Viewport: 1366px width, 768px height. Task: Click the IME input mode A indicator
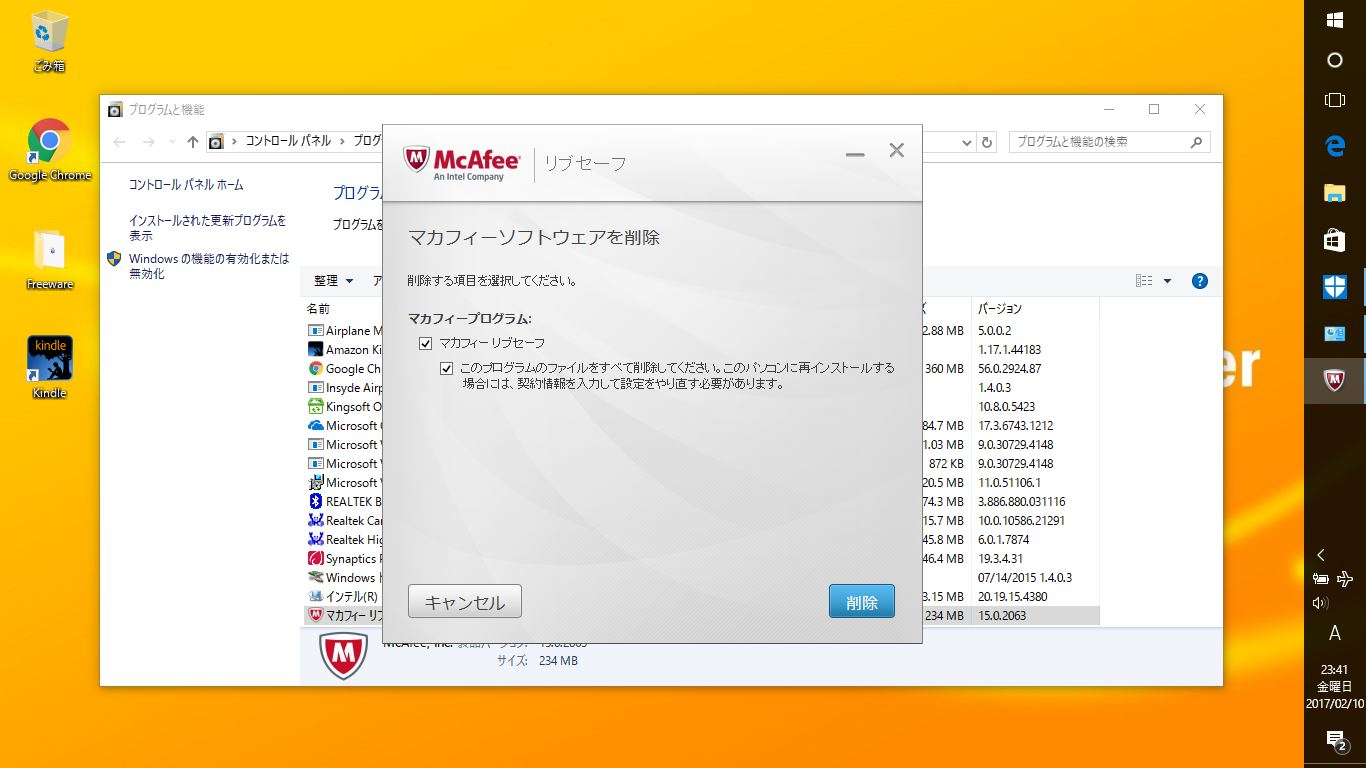[x=1334, y=633]
